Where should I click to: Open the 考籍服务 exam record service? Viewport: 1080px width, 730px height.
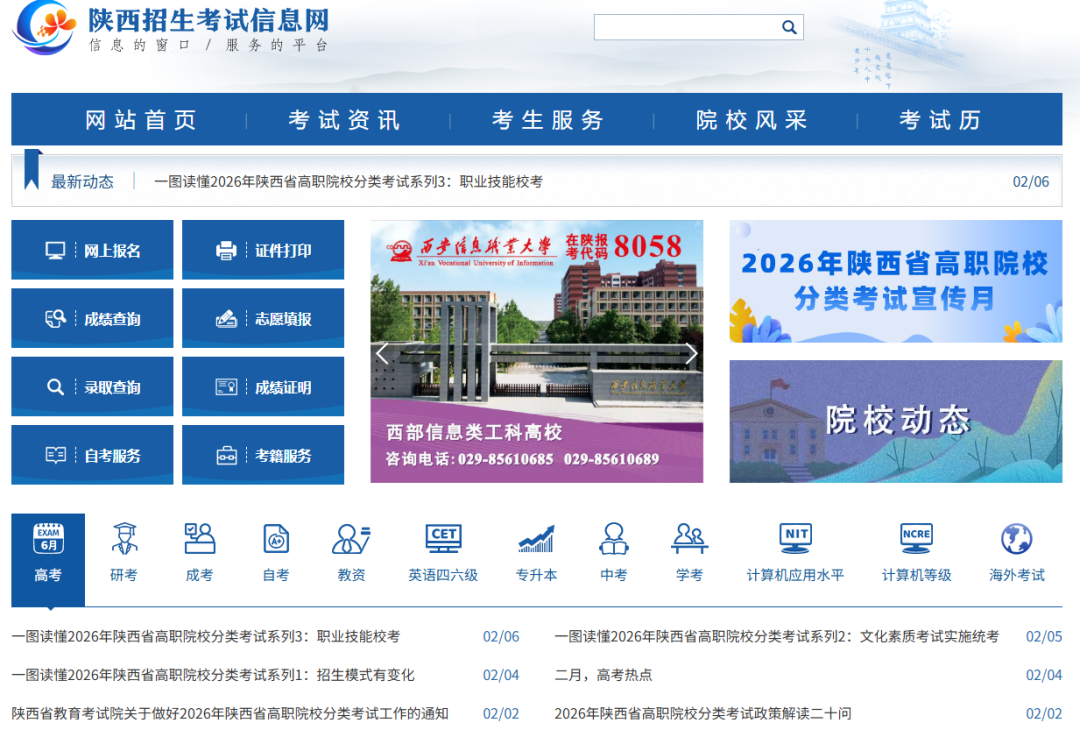click(x=262, y=454)
